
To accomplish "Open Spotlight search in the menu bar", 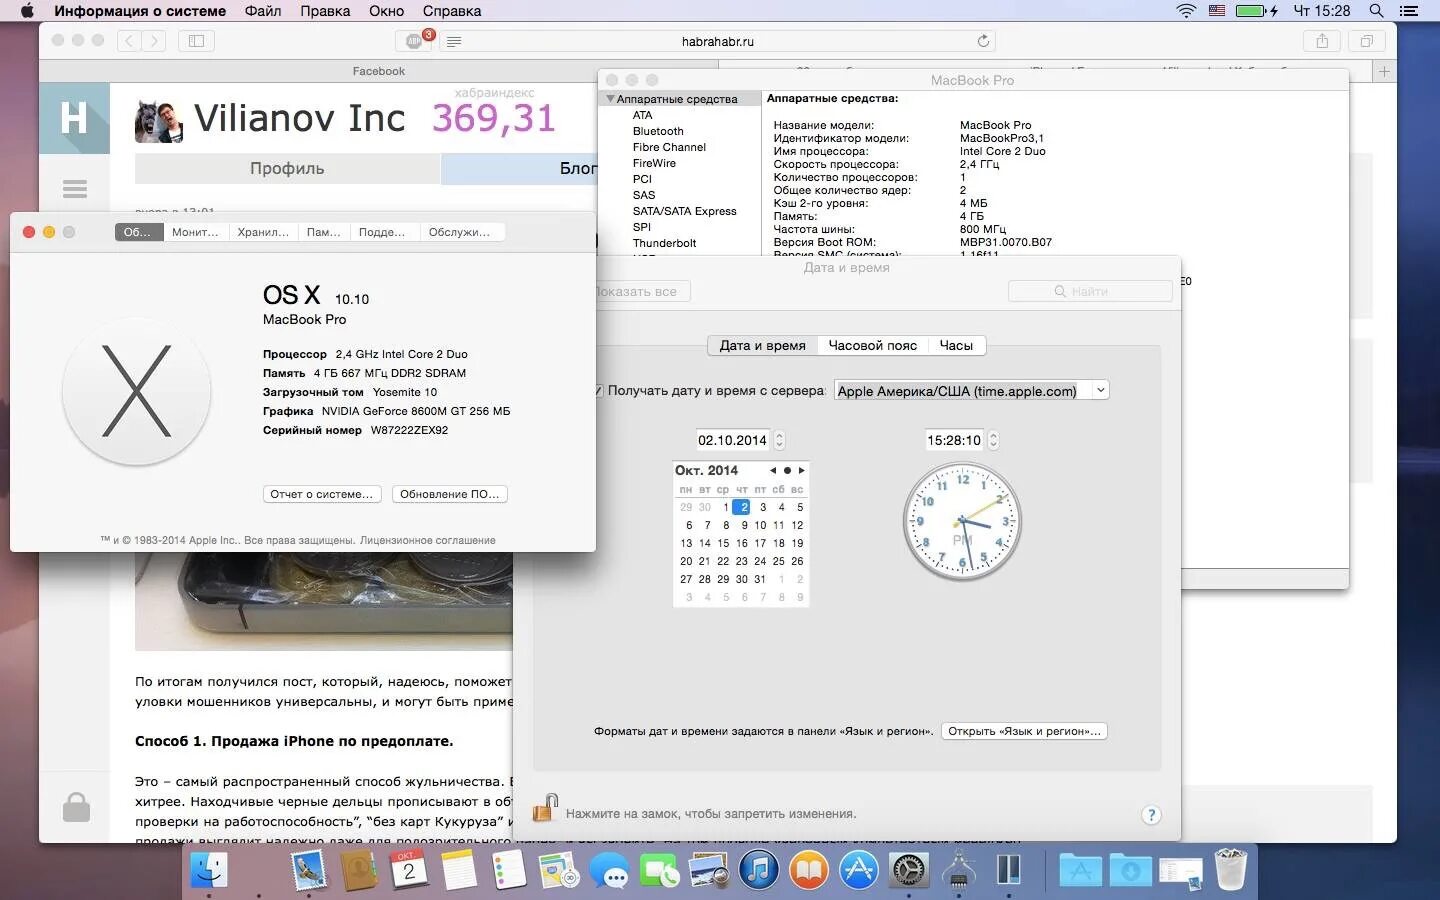I will click(1376, 11).
